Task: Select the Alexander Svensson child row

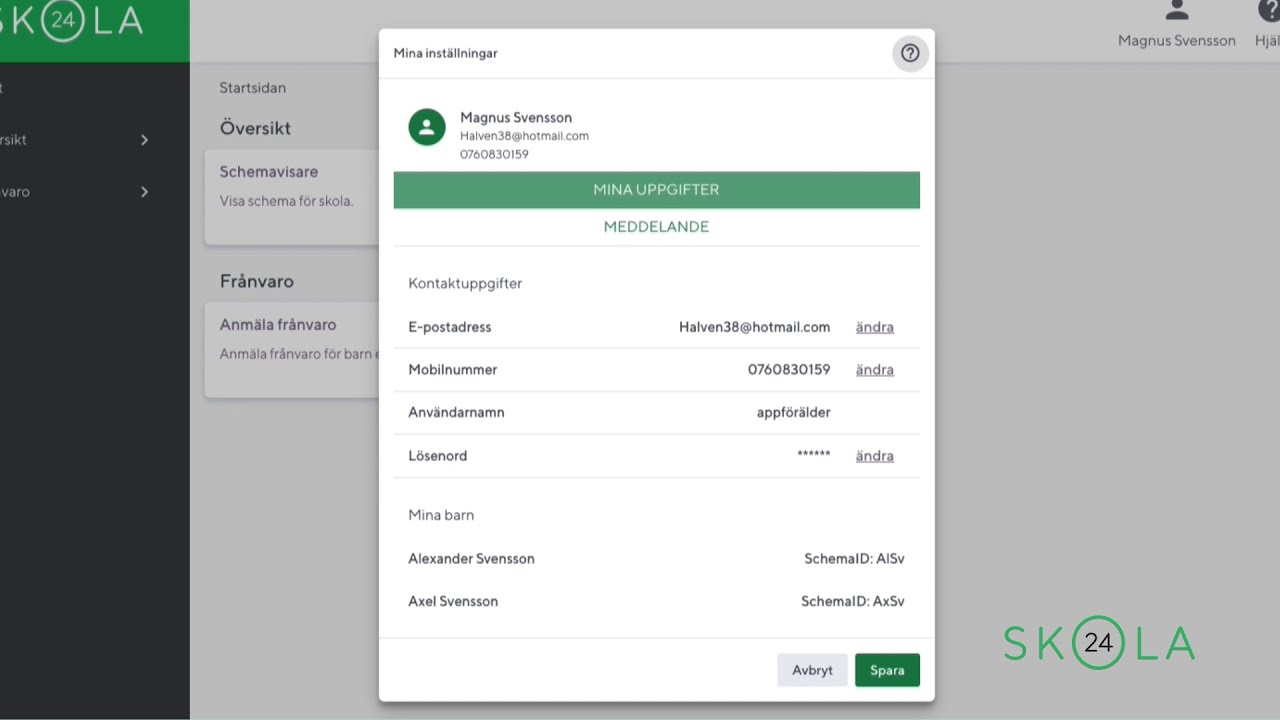Action: (x=656, y=559)
